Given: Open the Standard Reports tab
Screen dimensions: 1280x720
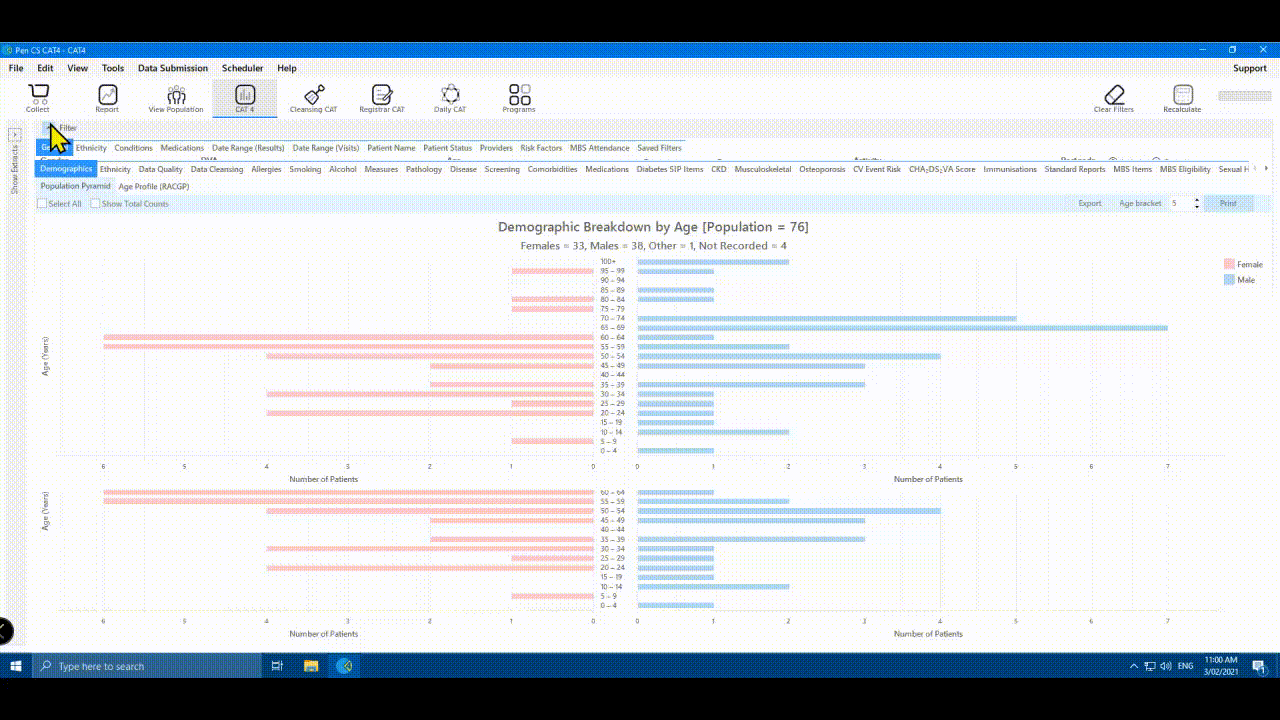Looking at the screenshot, I should (1075, 169).
